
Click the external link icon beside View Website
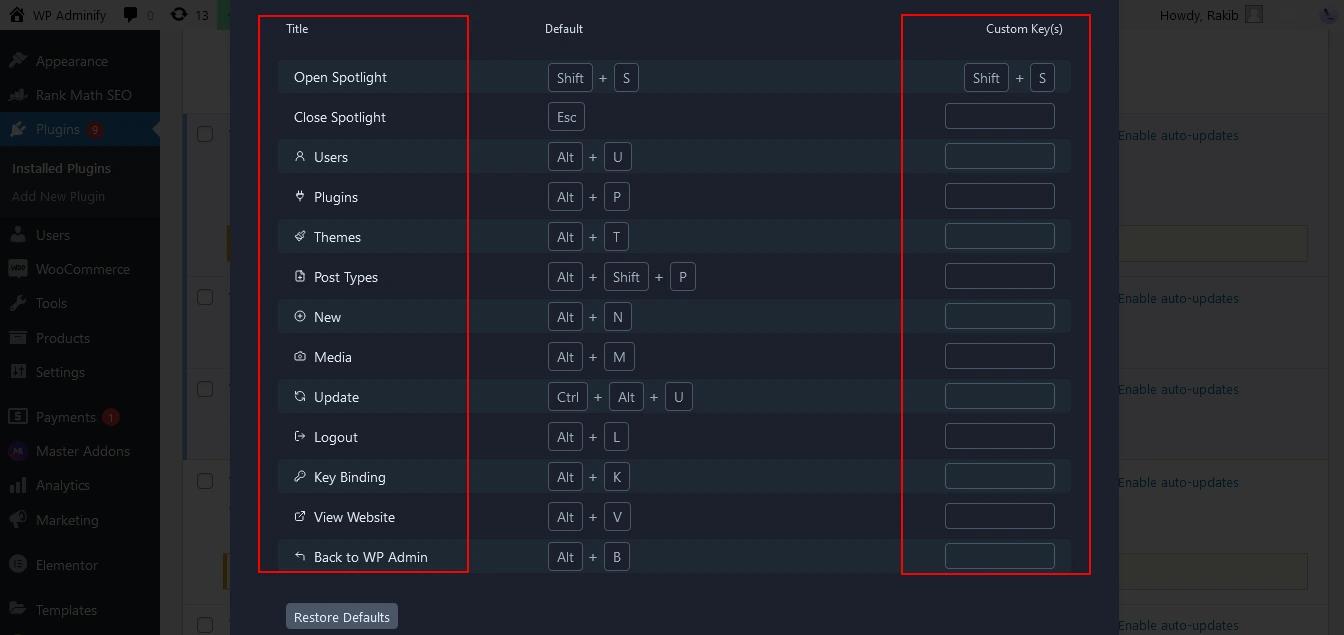pos(299,517)
